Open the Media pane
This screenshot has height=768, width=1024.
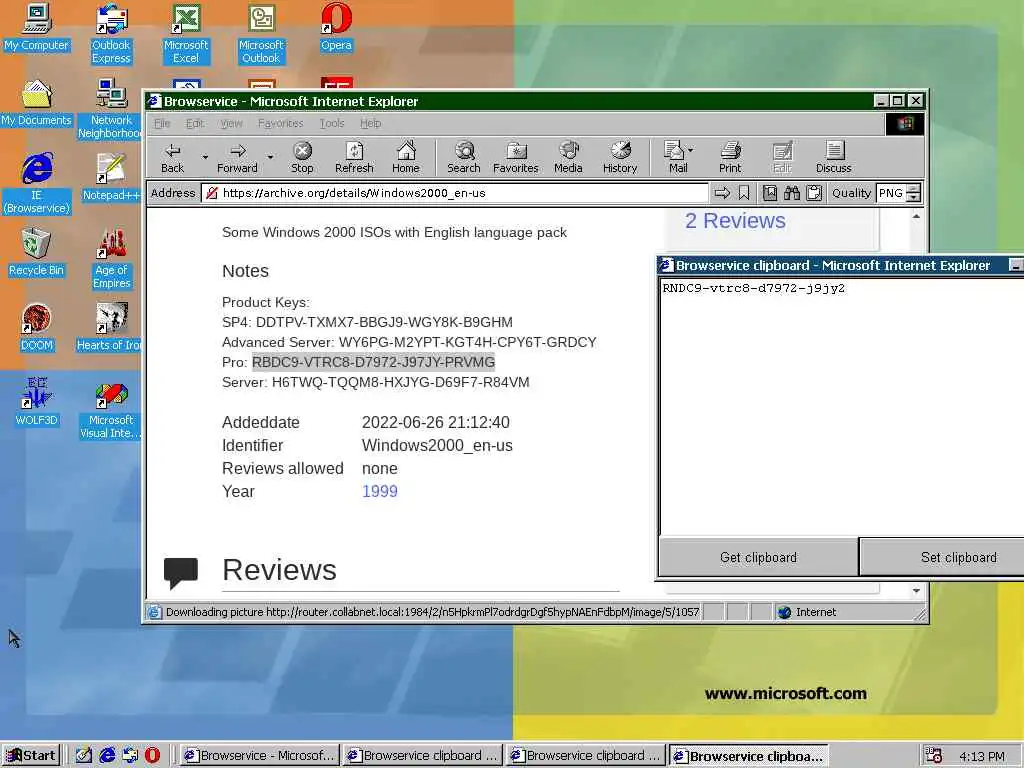point(568,158)
